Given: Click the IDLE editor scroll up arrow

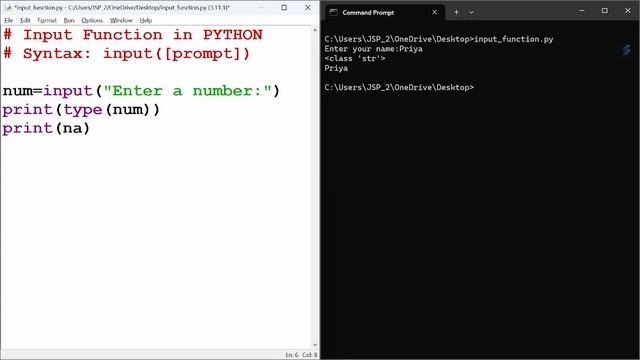Looking at the screenshot, I should (x=315, y=30).
